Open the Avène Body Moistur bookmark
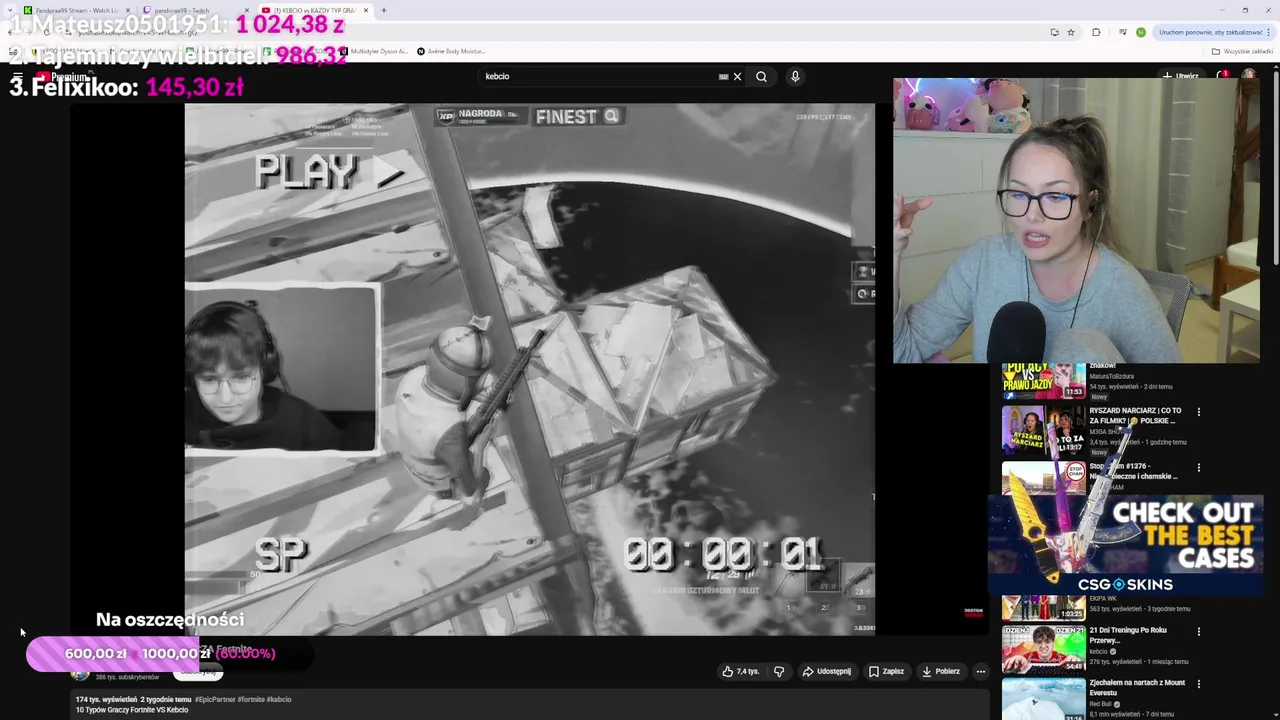Viewport: 1280px width, 720px height. pyautogui.click(x=451, y=51)
